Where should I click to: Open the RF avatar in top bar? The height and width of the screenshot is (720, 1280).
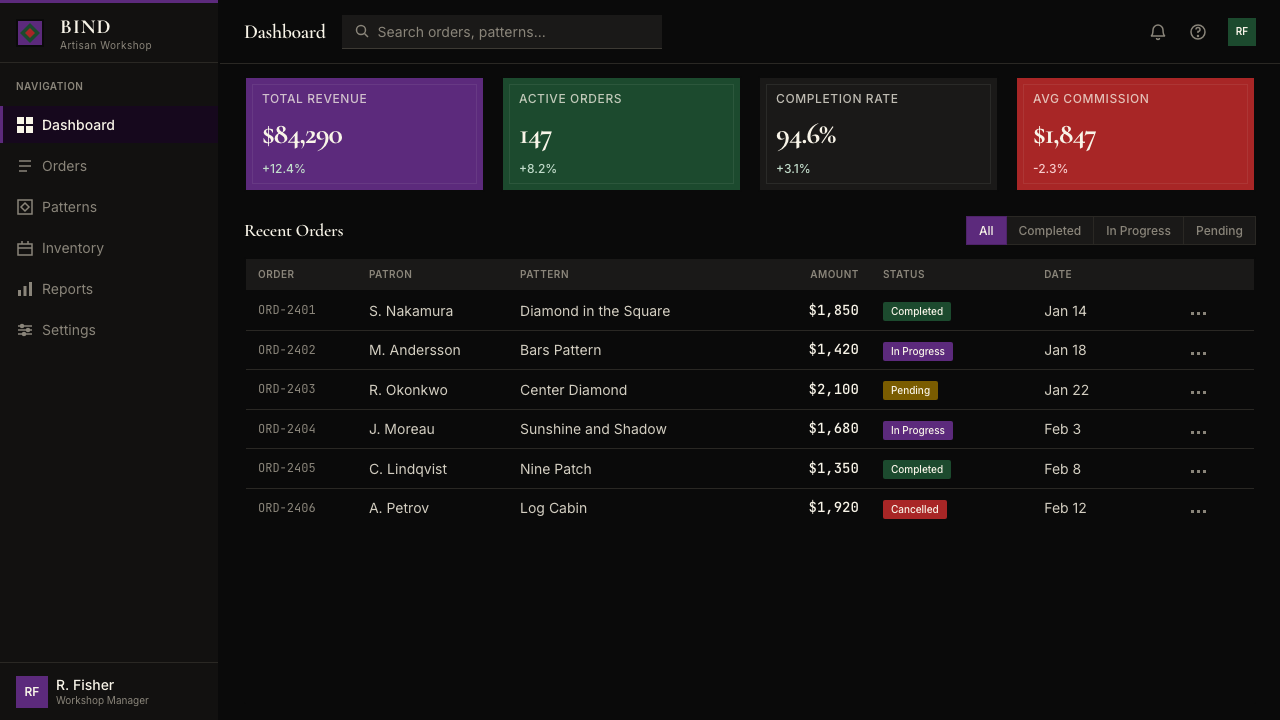[x=1242, y=32]
